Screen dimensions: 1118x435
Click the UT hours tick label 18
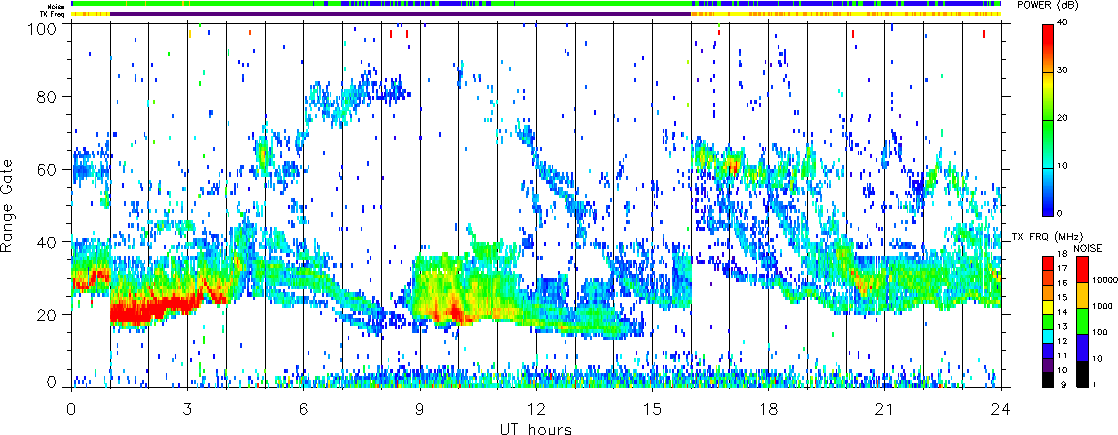tap(768, 409)
